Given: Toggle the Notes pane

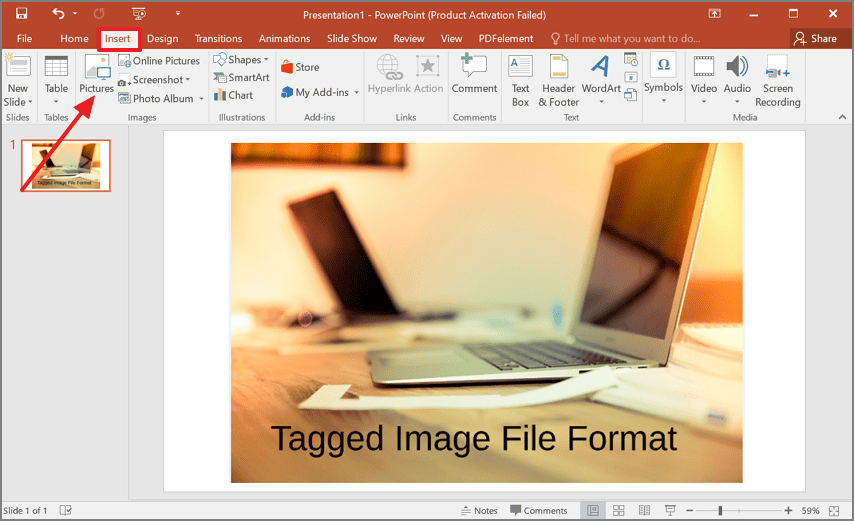Looking at the screenshot, I should [479, 511].
